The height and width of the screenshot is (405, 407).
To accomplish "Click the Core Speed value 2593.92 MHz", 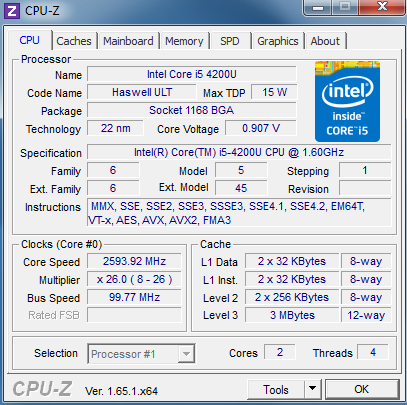I will [x=134, y=261].
